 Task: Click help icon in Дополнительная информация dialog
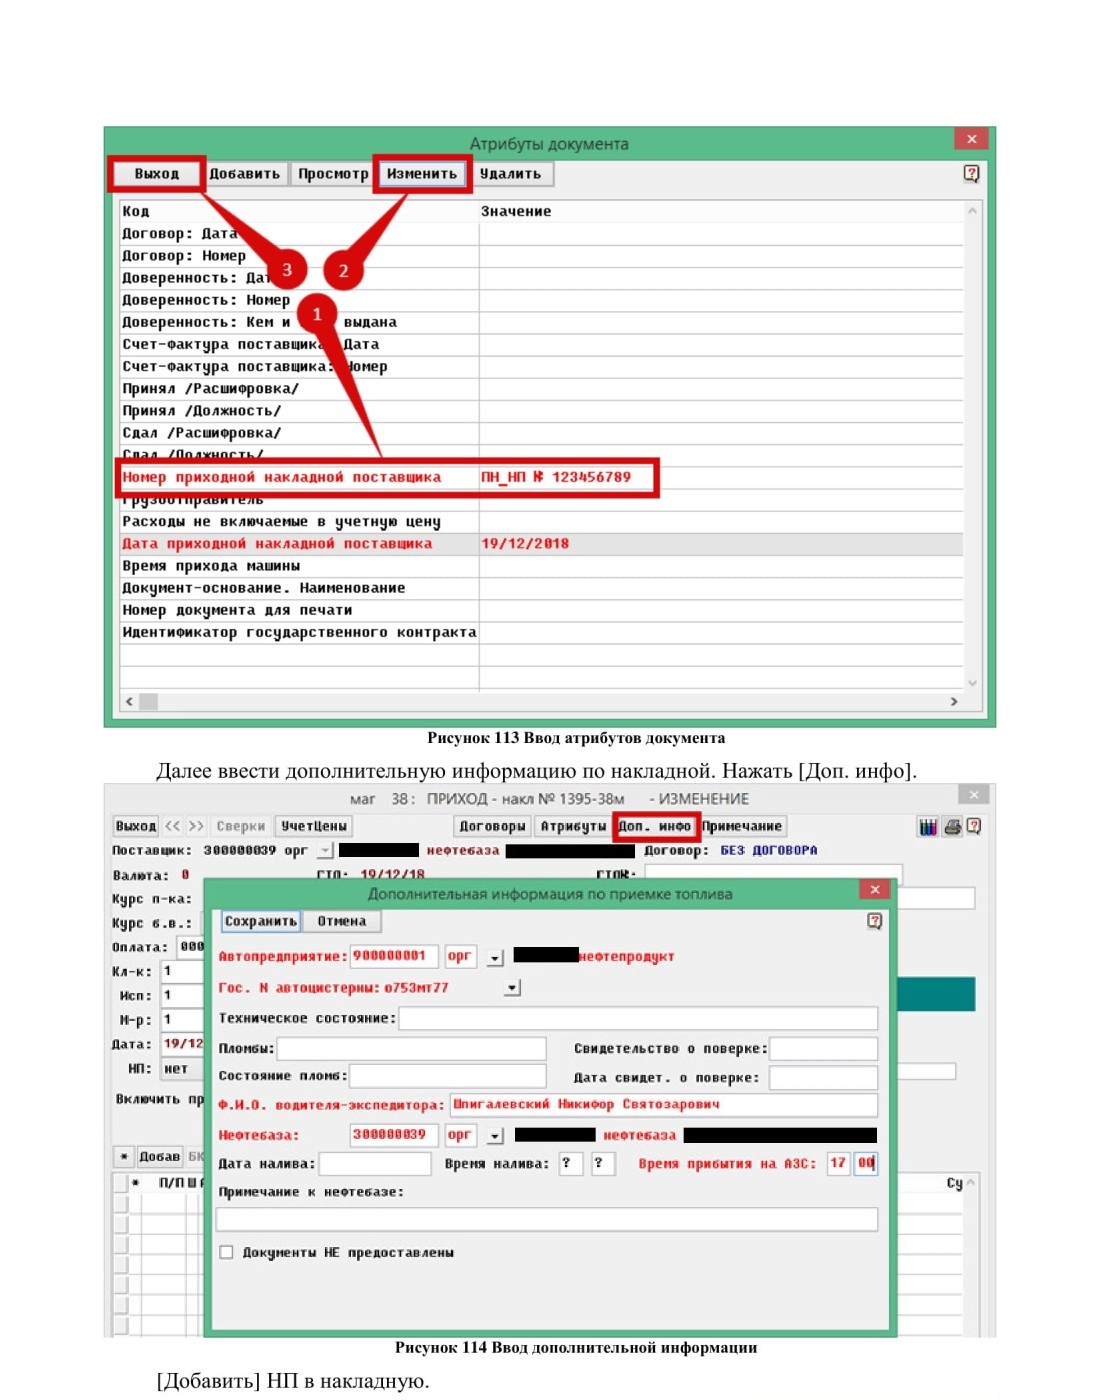(x=875, y=920)
